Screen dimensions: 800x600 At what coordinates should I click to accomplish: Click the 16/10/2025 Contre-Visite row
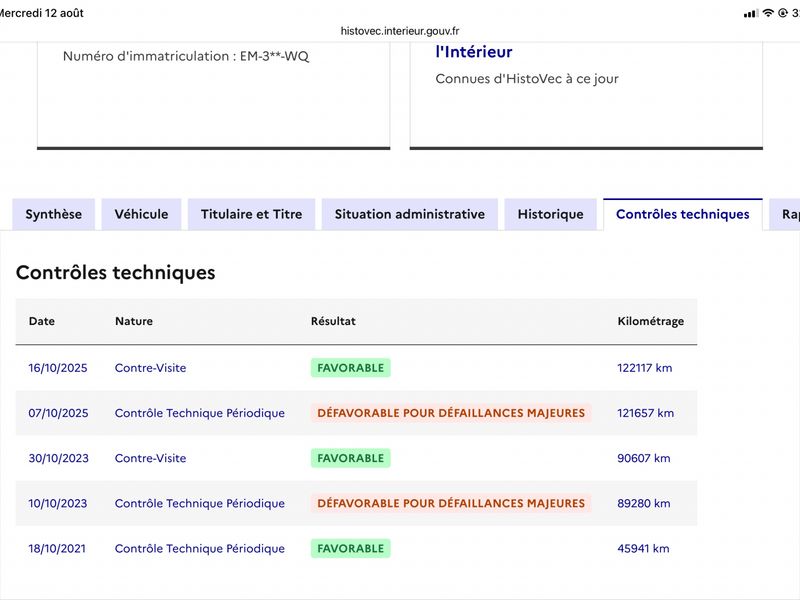point(356,368)
